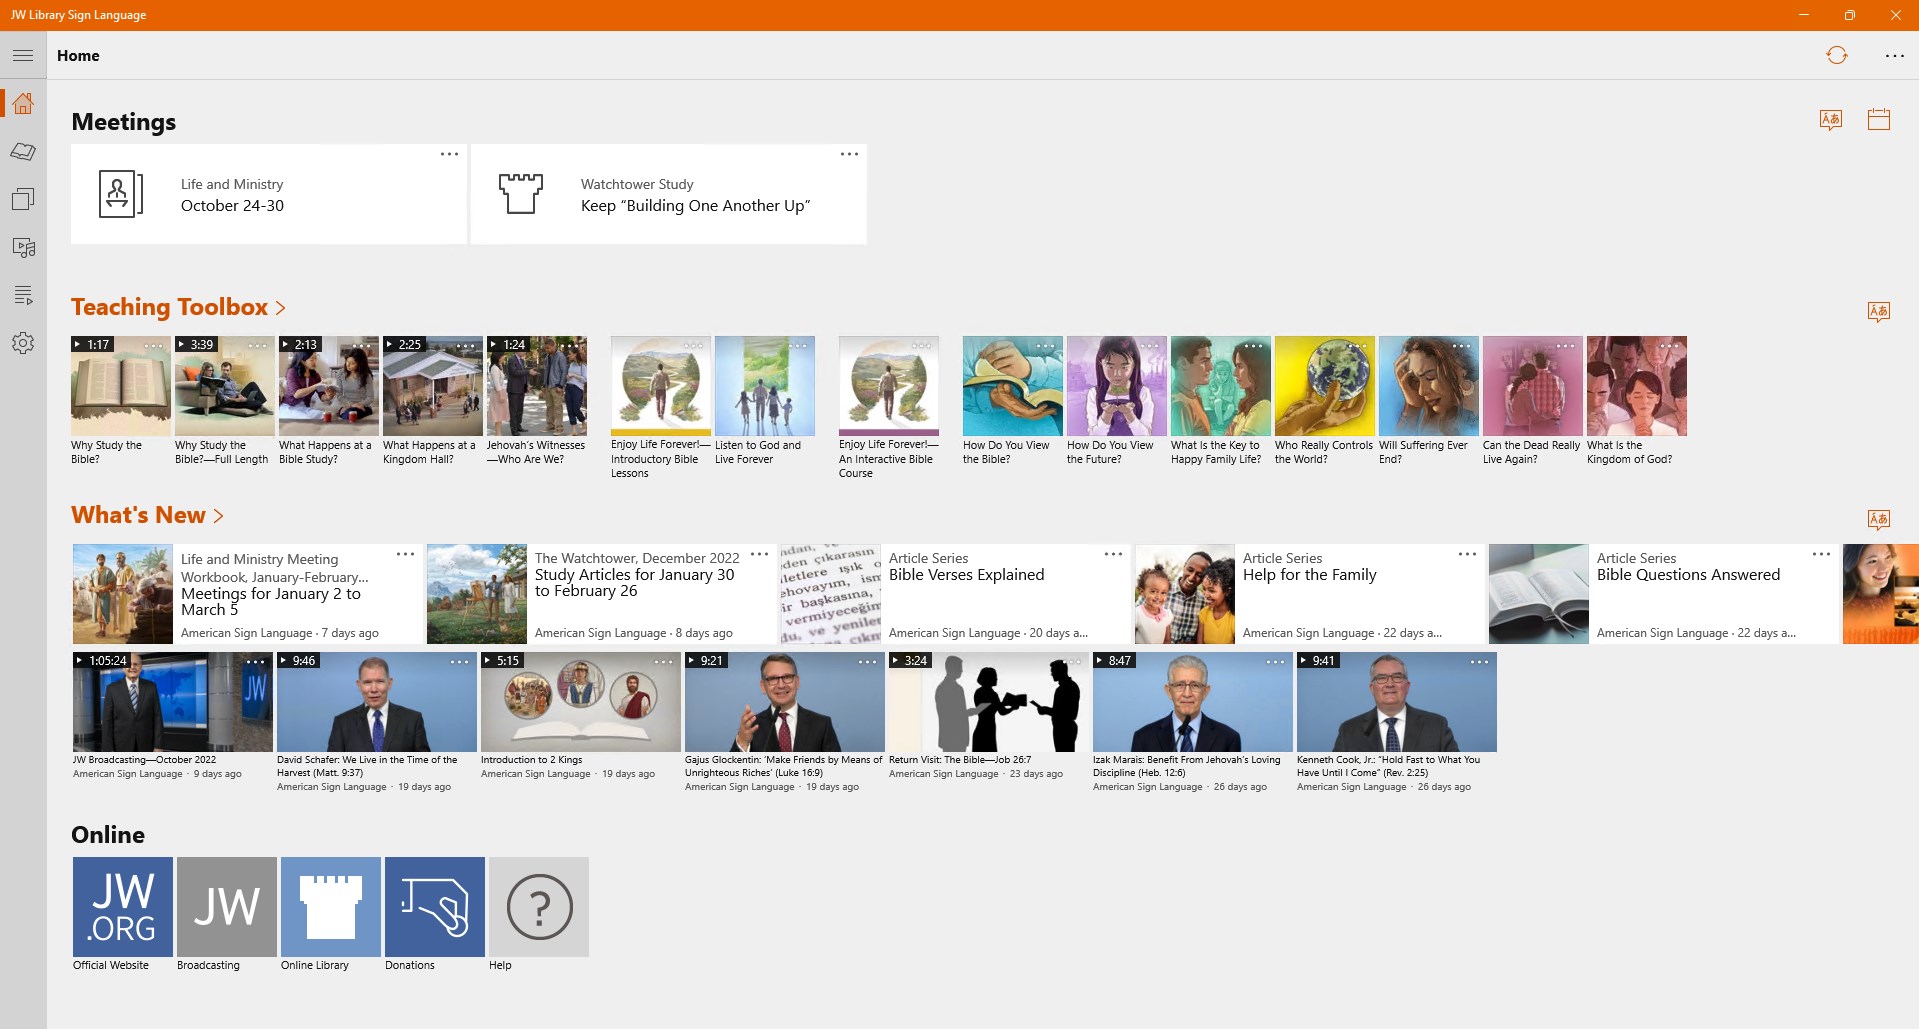Open the Broadcasting tile
This screenshot has width=1919, height=1029.
click(227, 907)
